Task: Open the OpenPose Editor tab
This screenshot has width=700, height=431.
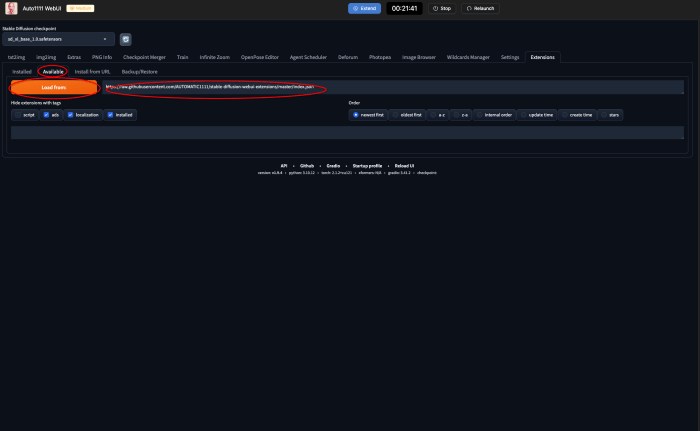Action: [260, 57]
